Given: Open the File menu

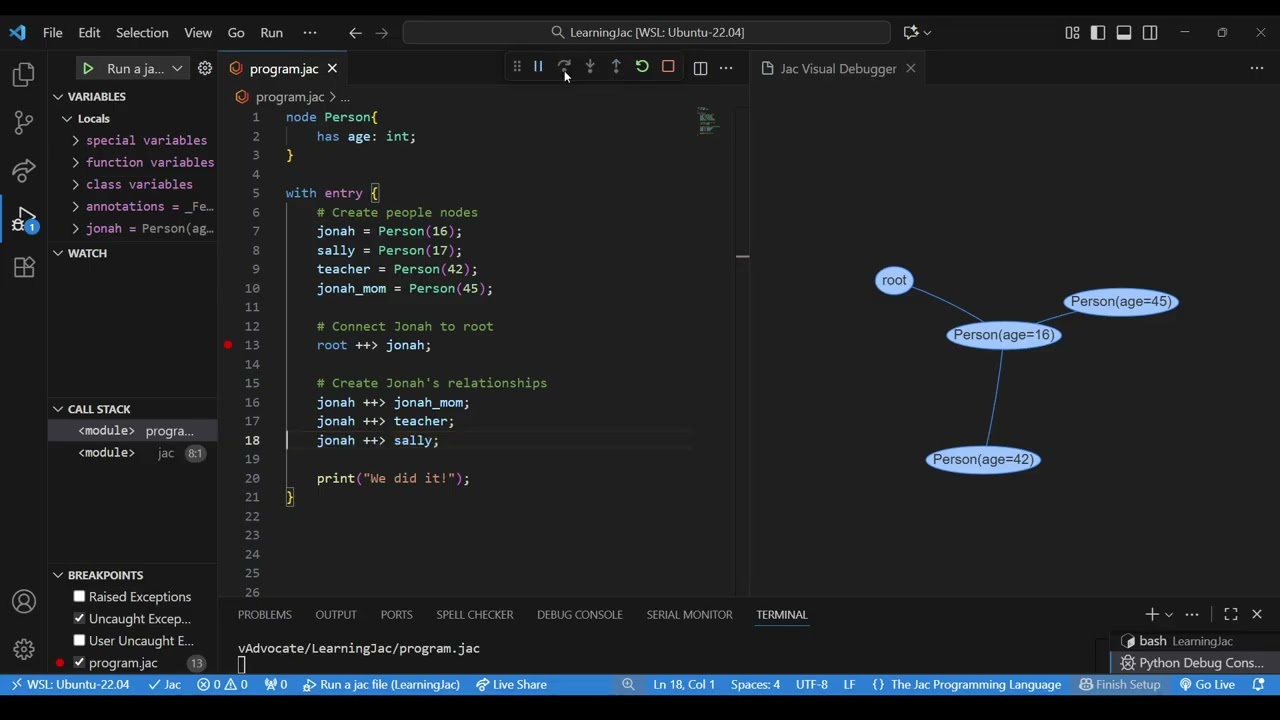Looking at the screenshot, I should pyautogui.click(x=53, y=33).
